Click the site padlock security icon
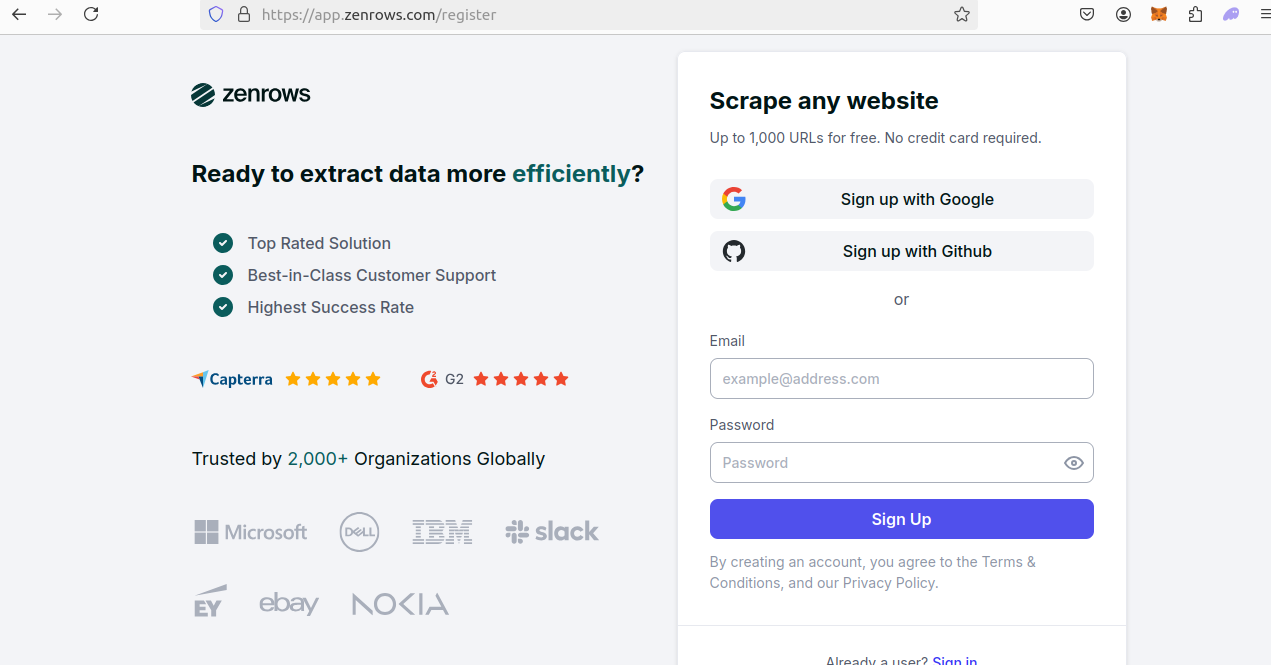Screen dimensions: 1271x665 [242, 14]
